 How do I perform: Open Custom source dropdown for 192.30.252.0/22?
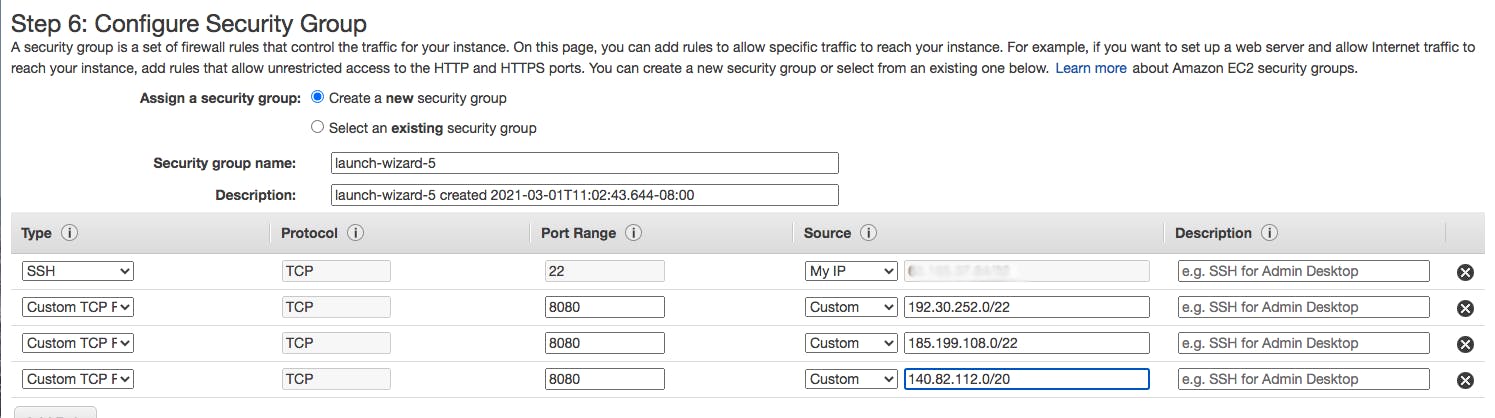[x=852, y=307]
